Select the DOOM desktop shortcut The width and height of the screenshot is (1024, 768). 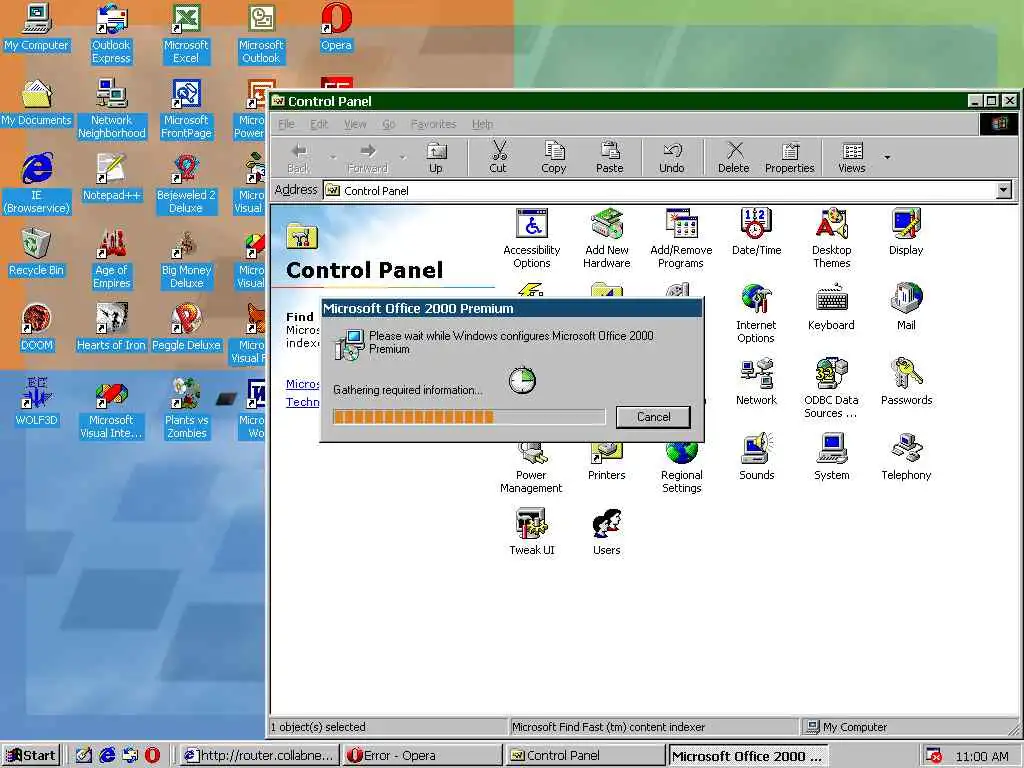coord(36,327)
